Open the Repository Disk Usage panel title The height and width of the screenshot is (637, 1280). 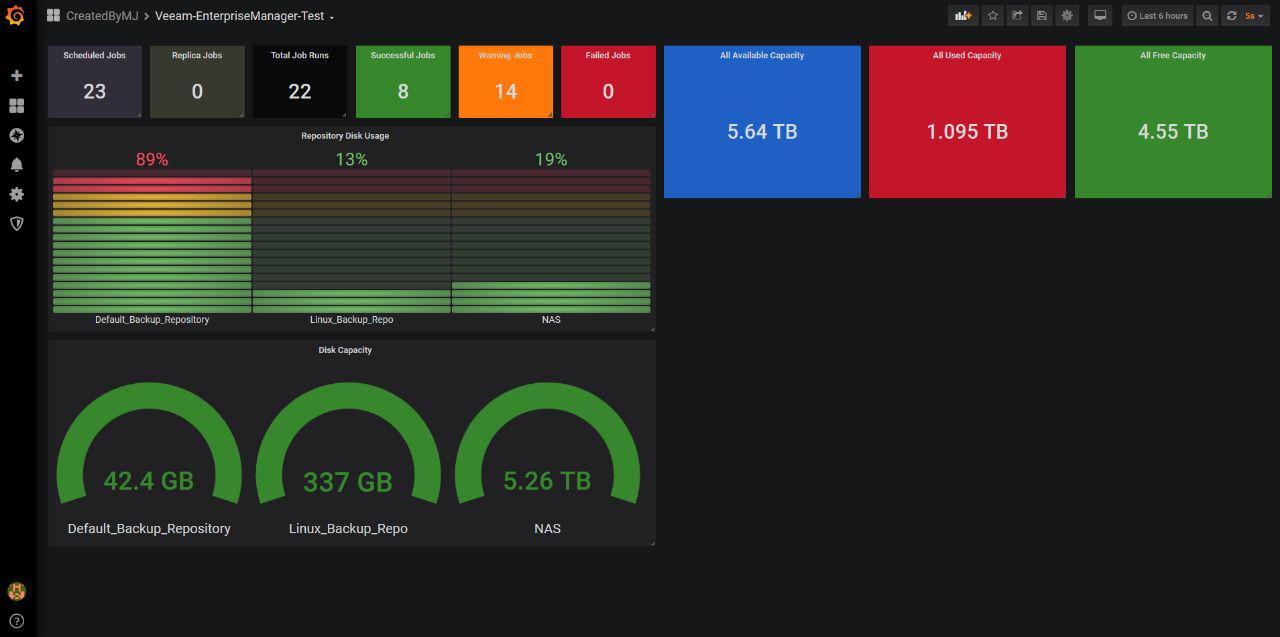pos(345,135)
